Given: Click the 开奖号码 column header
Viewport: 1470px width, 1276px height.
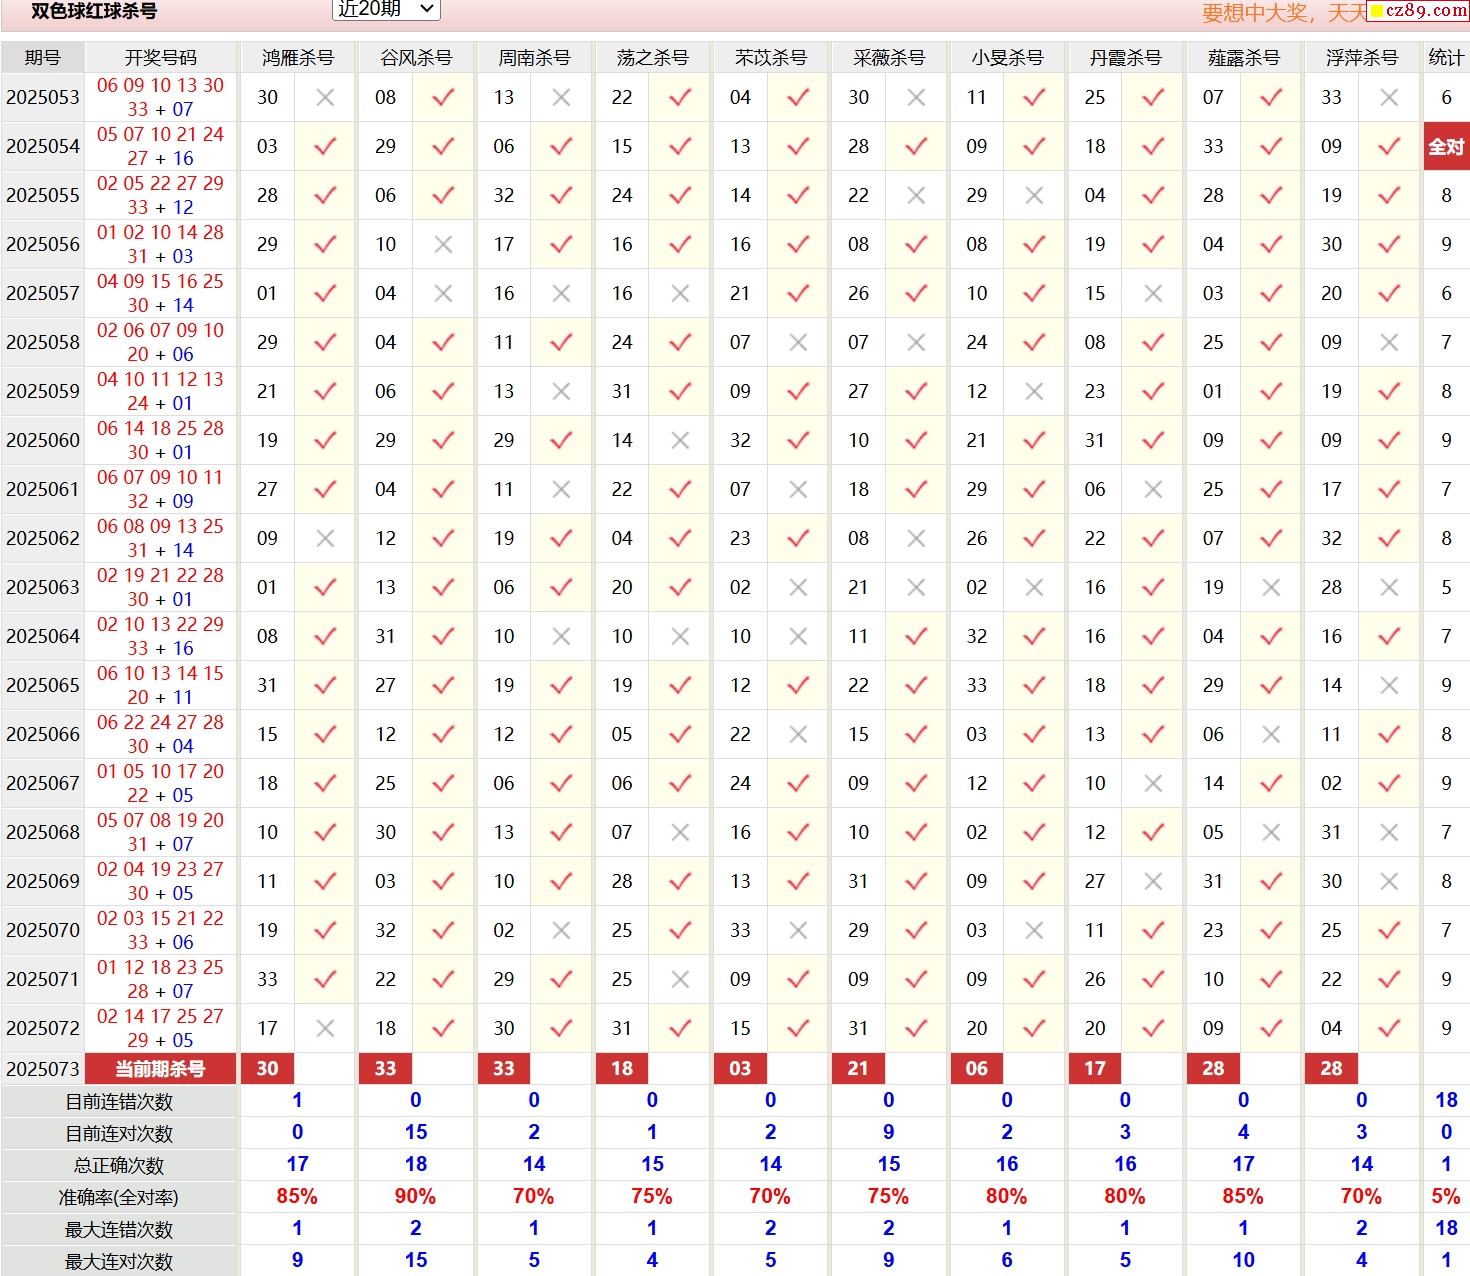Looking at the screenshot, I should (x=160, y=58).
